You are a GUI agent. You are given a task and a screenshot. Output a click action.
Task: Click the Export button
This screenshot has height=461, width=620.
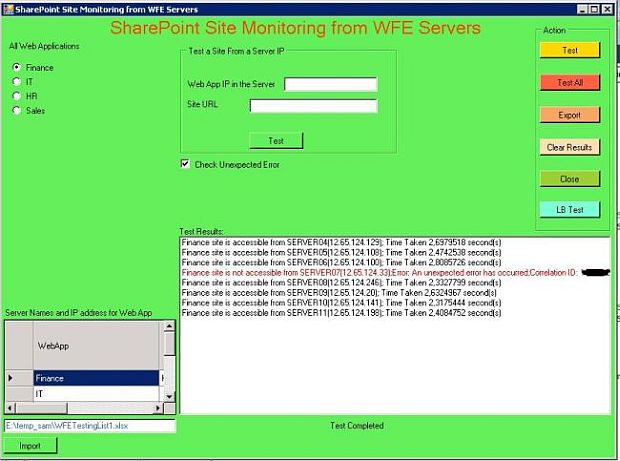tap(570, 115)
